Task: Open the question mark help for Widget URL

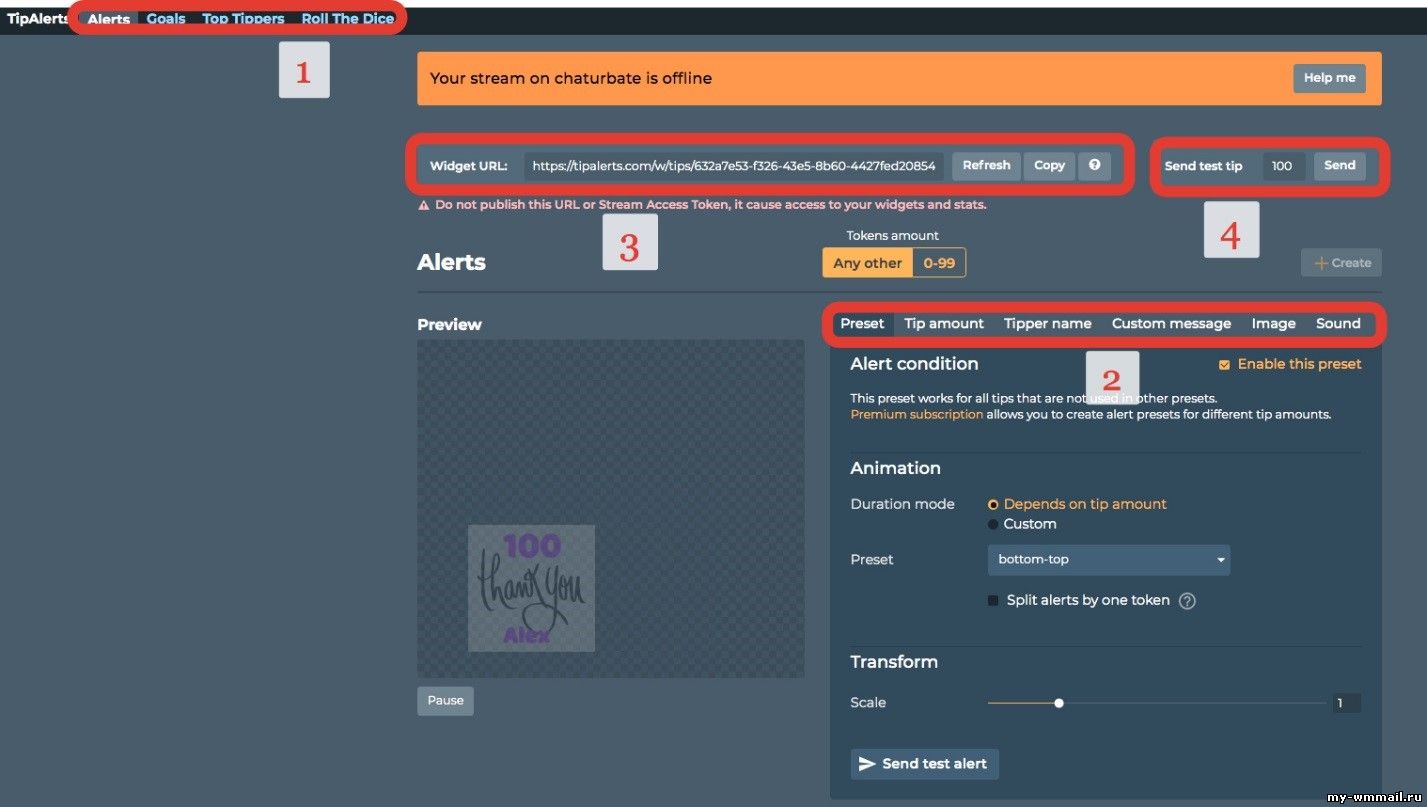Action: pos(1094,165)
